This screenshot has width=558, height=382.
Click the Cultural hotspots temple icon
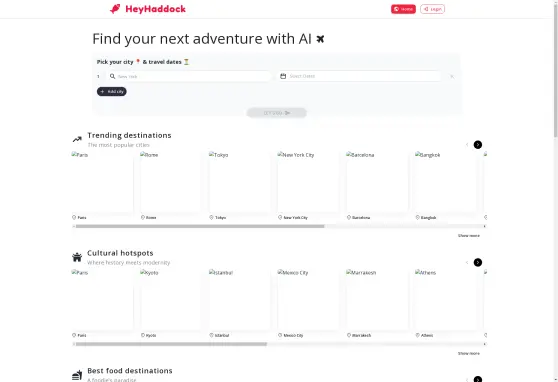[x=77, y=257]
